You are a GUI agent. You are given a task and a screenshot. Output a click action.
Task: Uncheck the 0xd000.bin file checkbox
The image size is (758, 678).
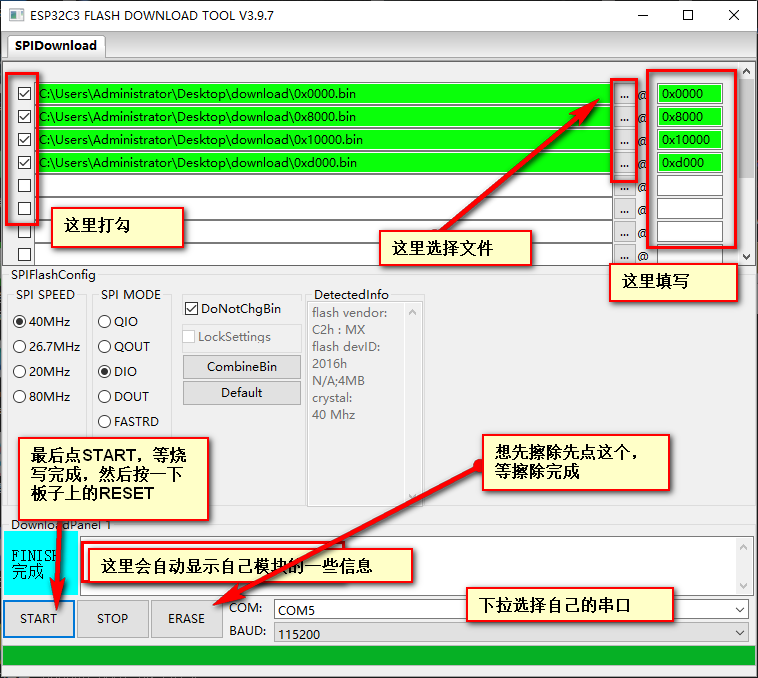(x=24, y=162)
